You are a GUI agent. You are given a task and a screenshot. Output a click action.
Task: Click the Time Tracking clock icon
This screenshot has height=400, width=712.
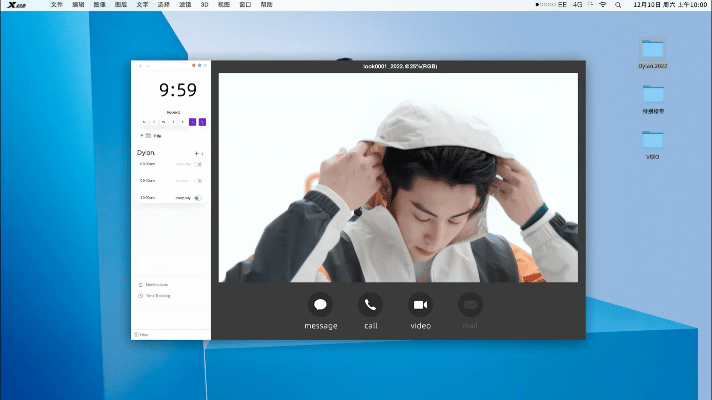click(140, 296)
